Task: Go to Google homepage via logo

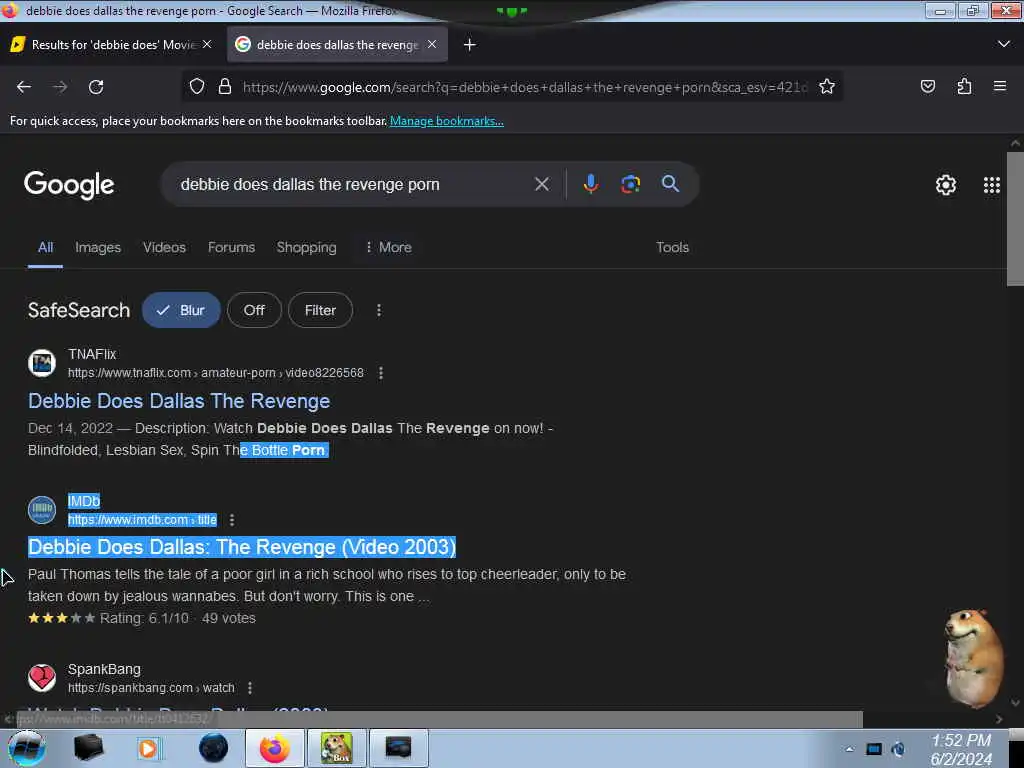Action: click(69, 185)
